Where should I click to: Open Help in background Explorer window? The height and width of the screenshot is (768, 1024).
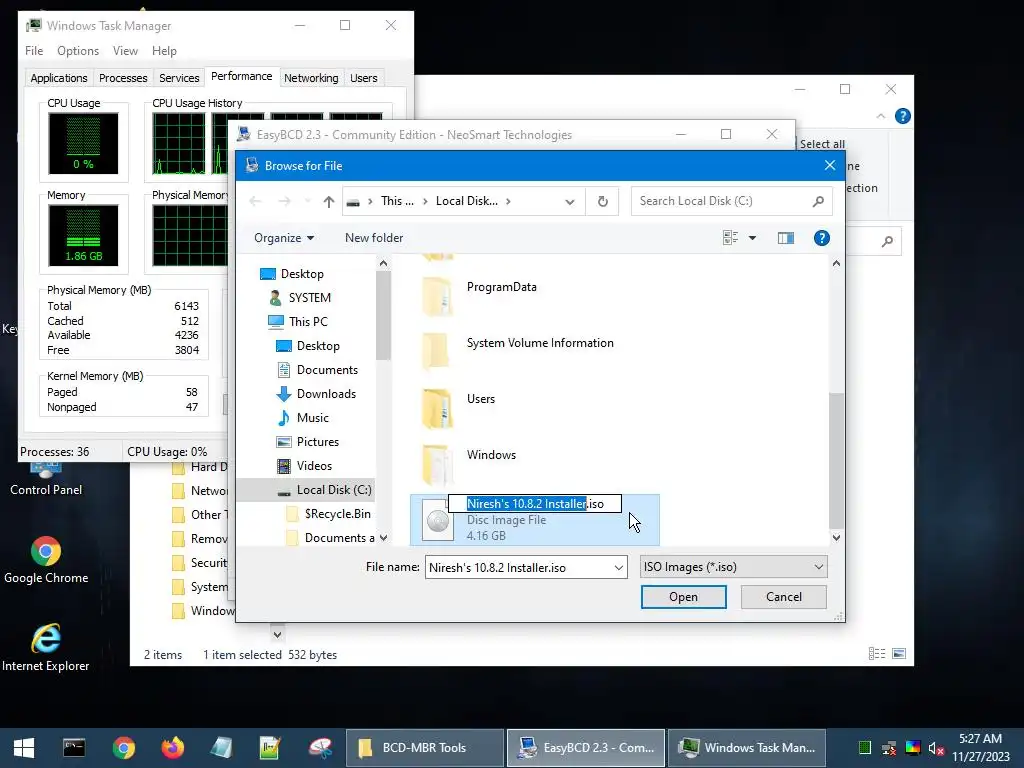pyautogui.click(x=903, y=116)
